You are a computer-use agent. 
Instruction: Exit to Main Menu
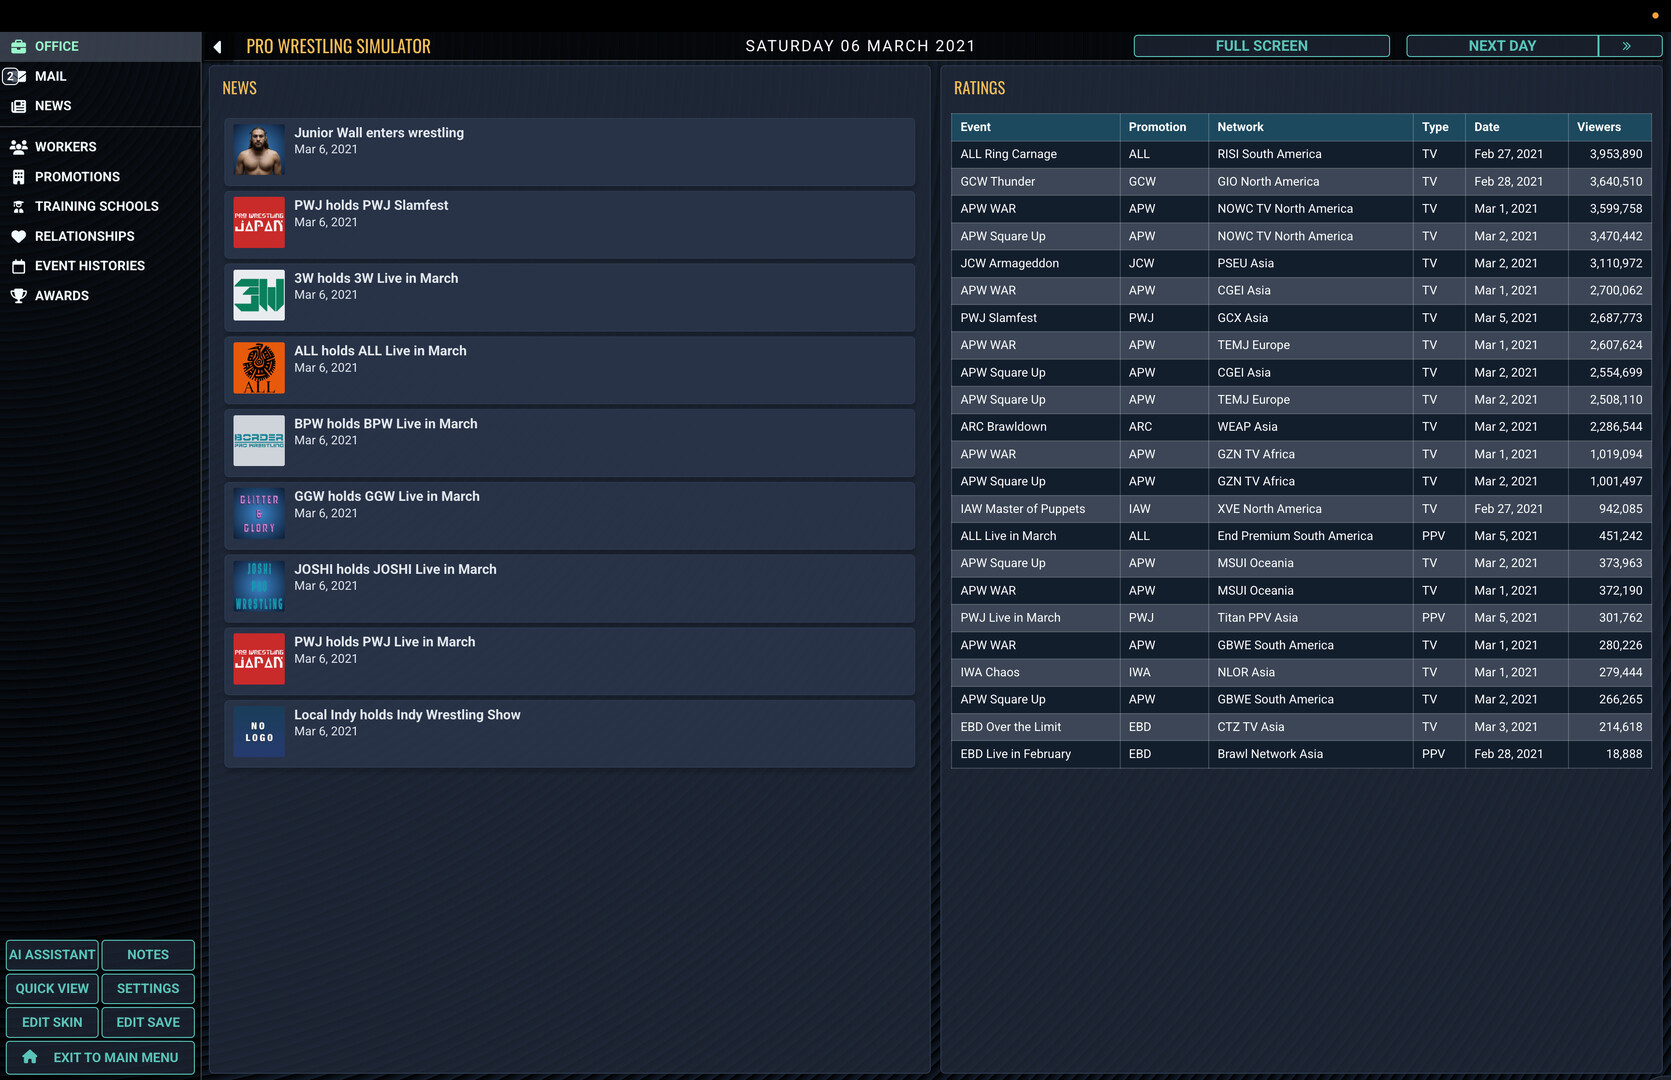(x=100, y=1057)
